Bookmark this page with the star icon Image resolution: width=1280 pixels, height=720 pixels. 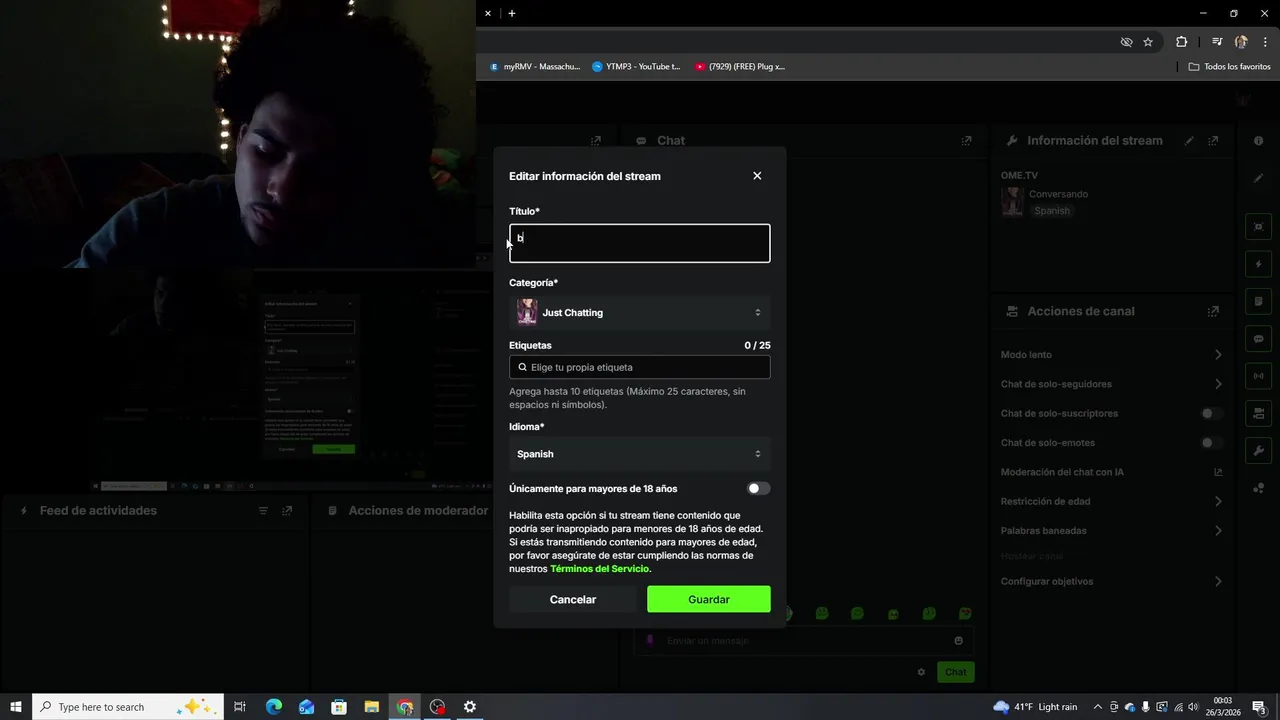(1148, 42)
